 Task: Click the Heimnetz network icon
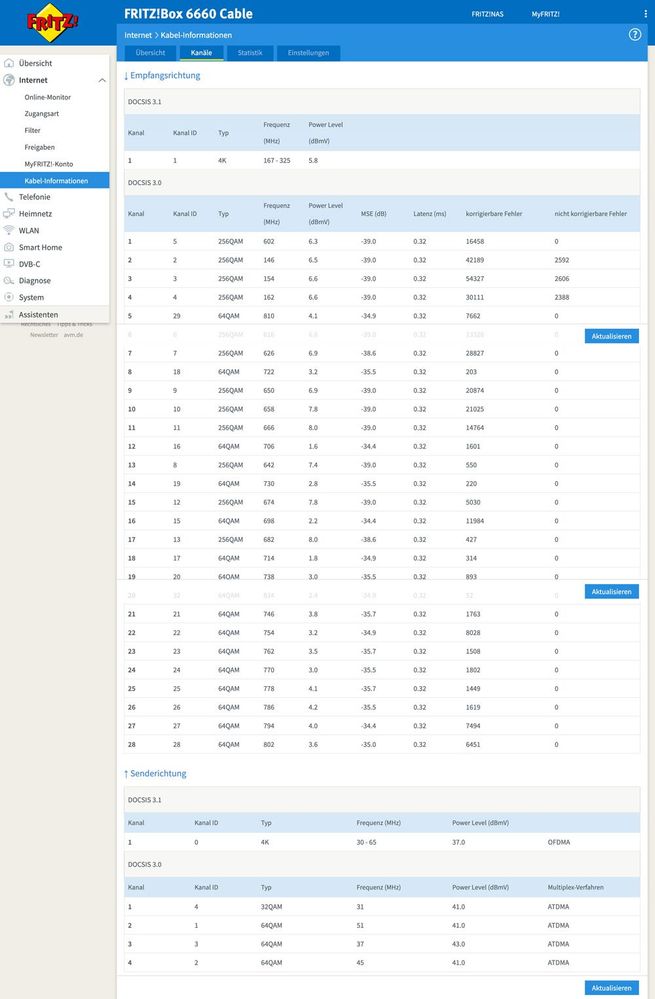[x=9, y=213]
